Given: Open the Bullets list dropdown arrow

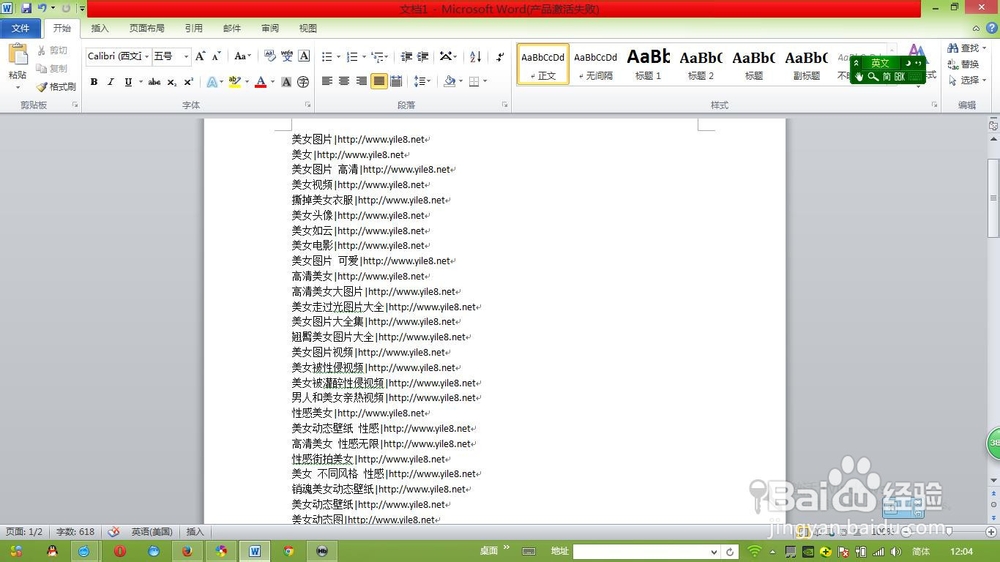Looking at the screenshot, I should coord(339,57).
